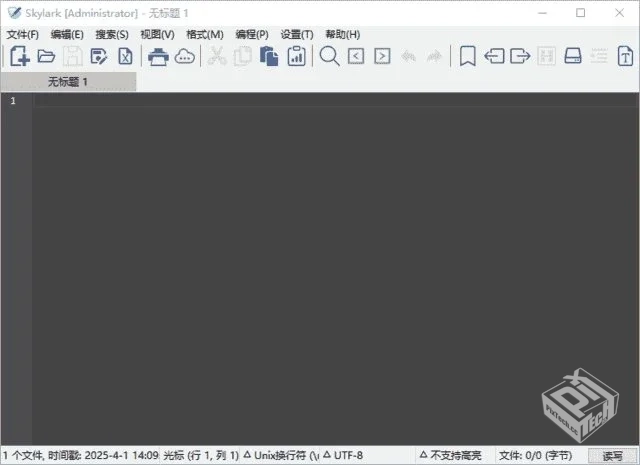
Task: Click the right arrow outdent icon
Action: (x=520, y=56)
